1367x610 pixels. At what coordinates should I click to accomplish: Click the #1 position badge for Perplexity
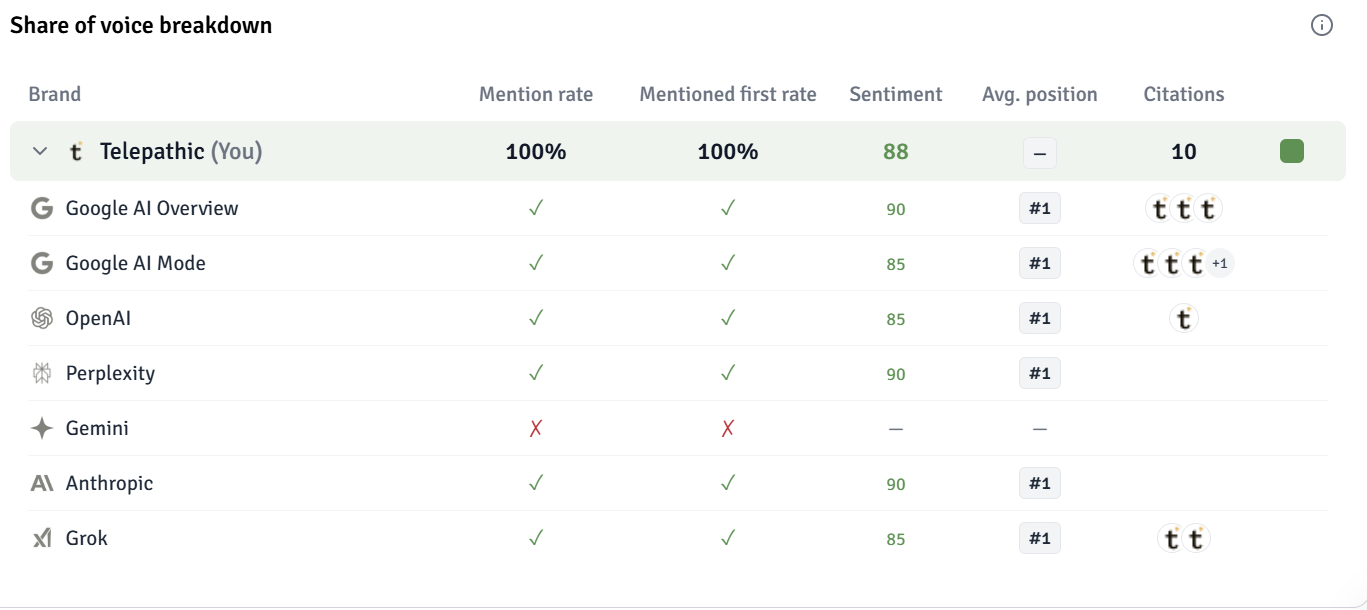[1039, 374]
